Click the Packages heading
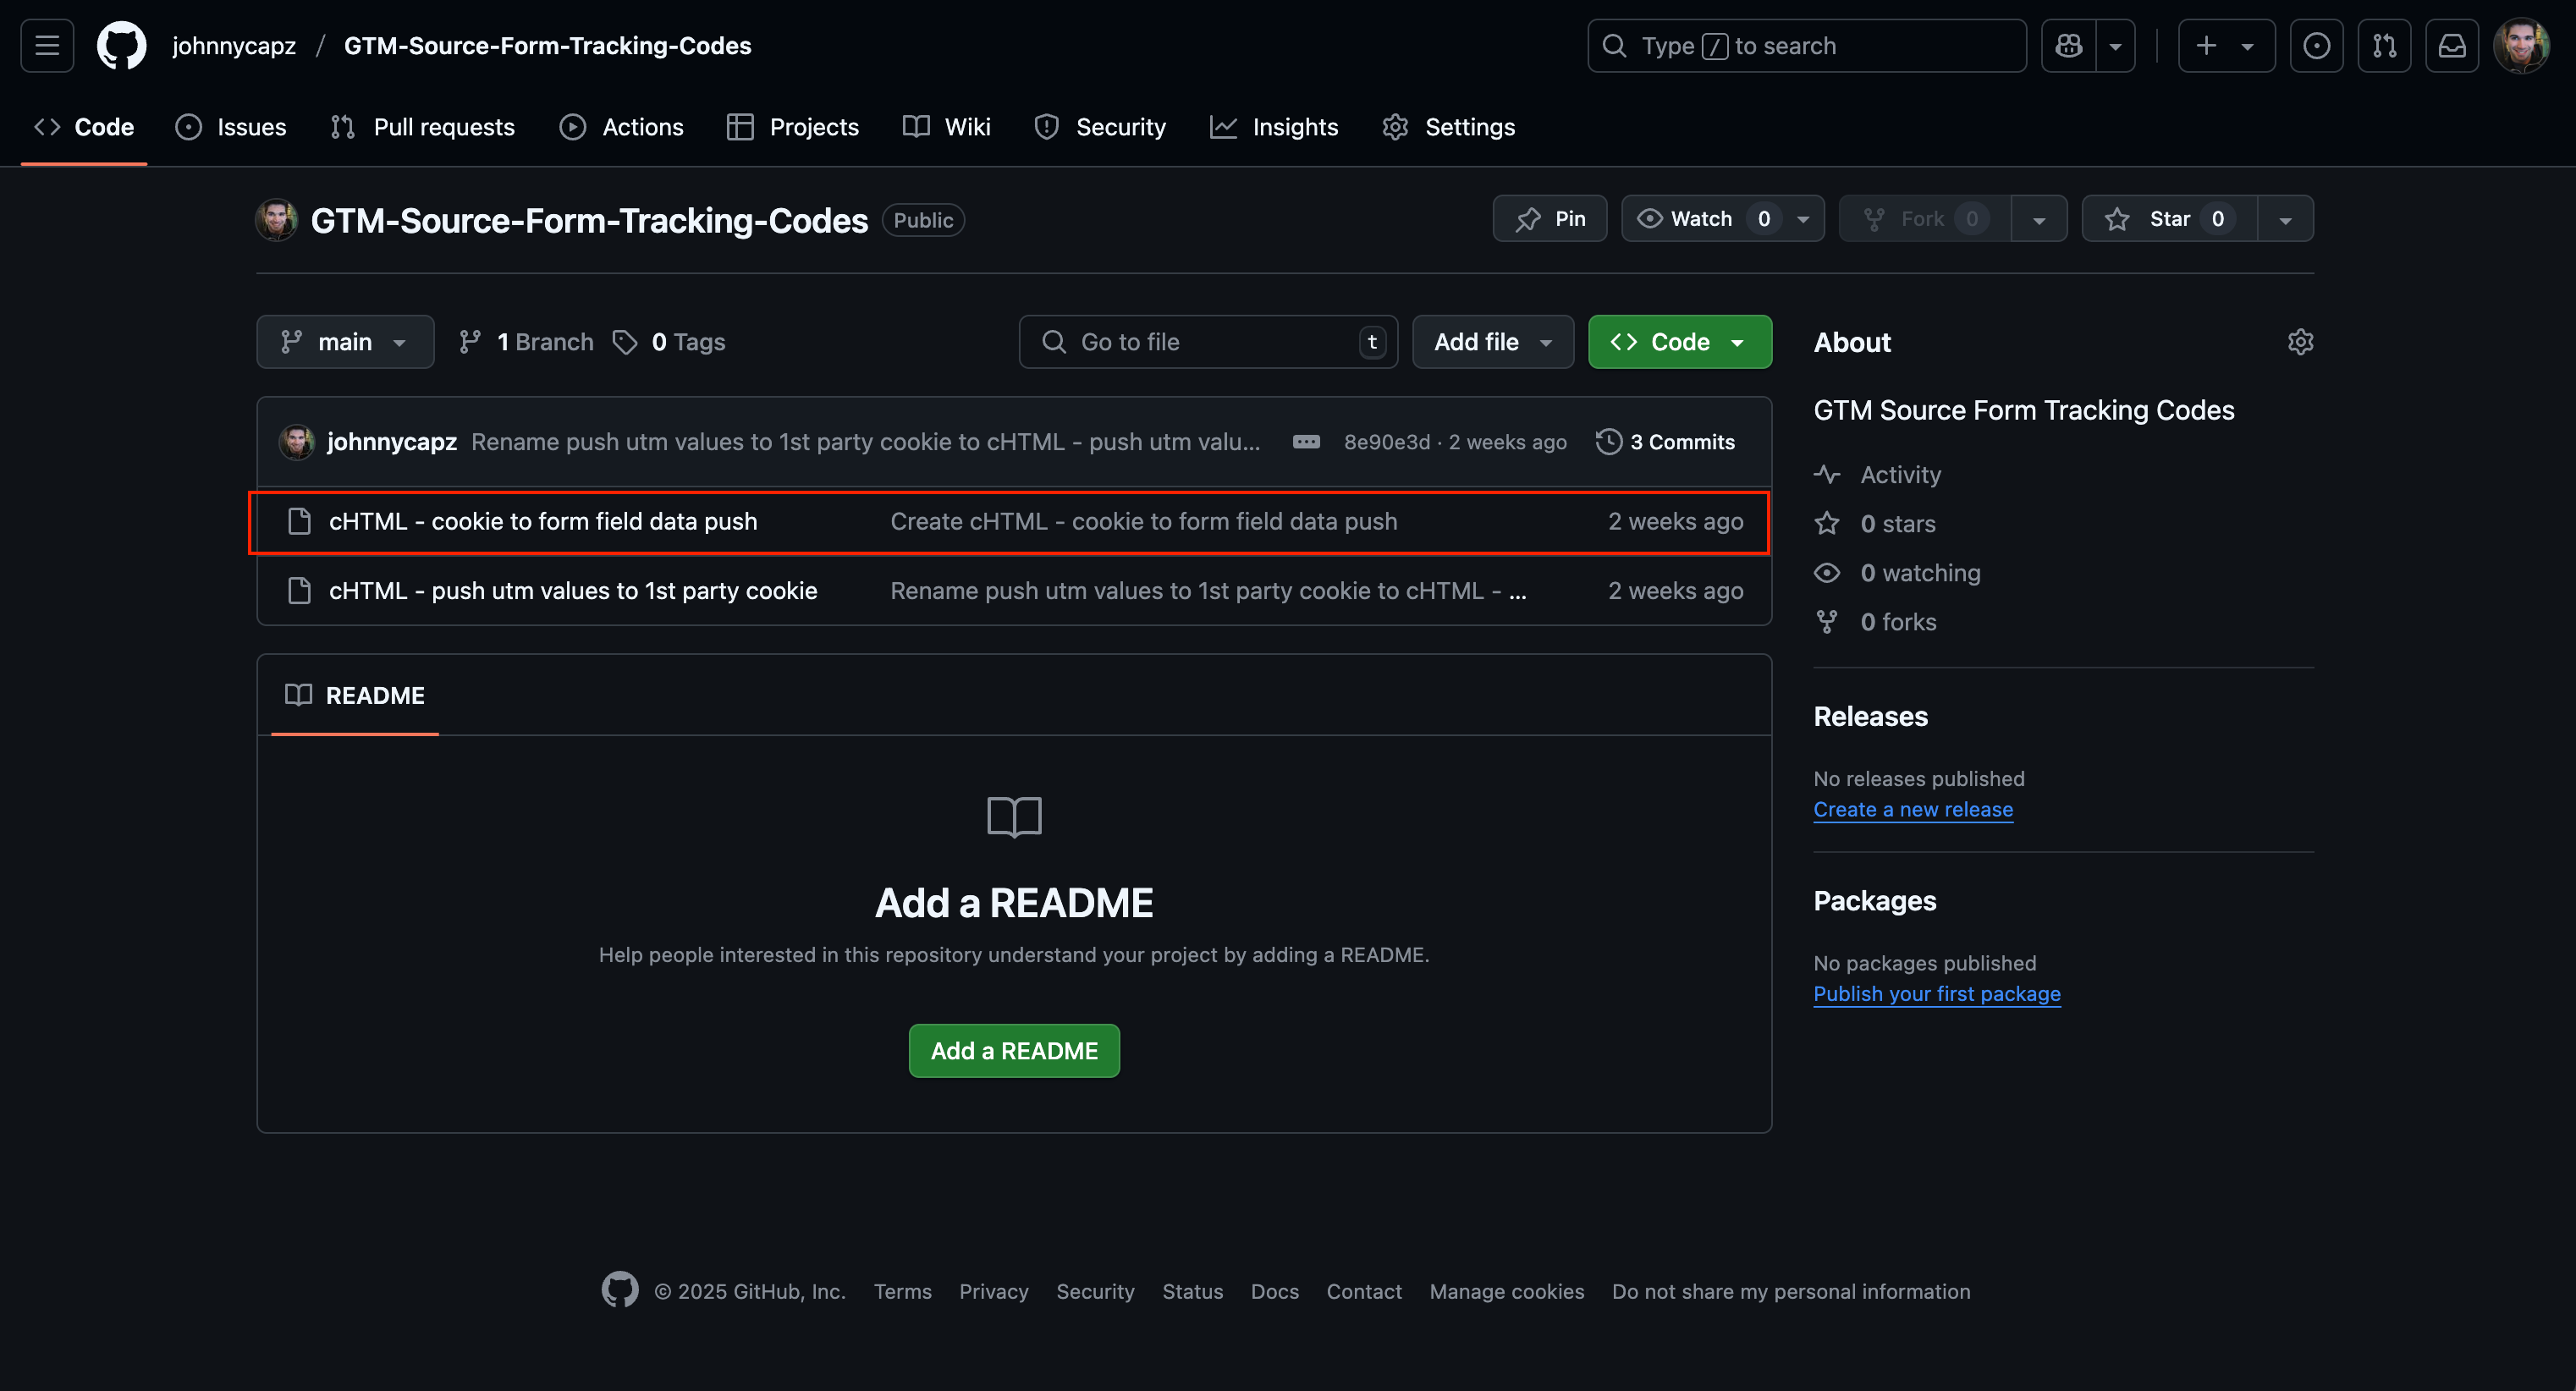The height and width of the screenshot is (1391, 2576). 1875,900
